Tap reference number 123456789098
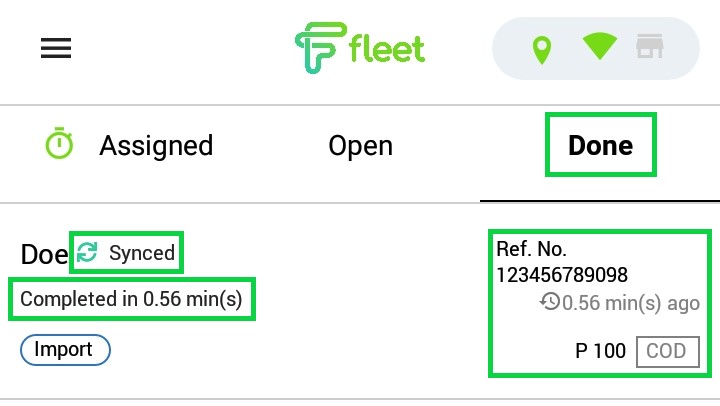The height and width of the screenshot is (406, 720). pos(562,275)
